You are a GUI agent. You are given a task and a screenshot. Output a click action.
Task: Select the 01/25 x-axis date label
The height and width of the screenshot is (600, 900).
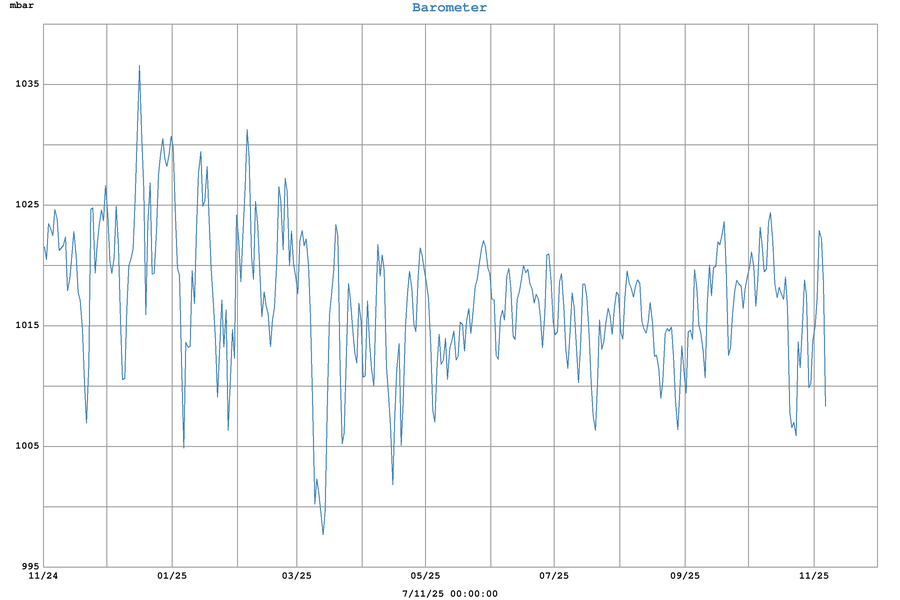coord(172,576)
